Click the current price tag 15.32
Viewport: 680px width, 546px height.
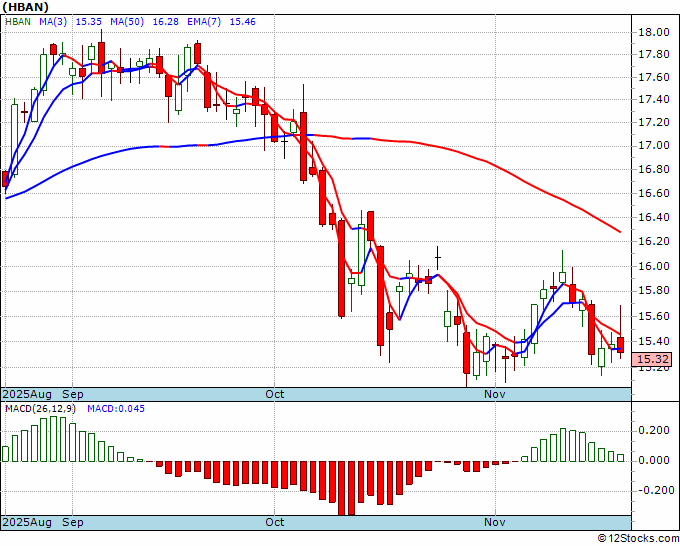[652, 359]
